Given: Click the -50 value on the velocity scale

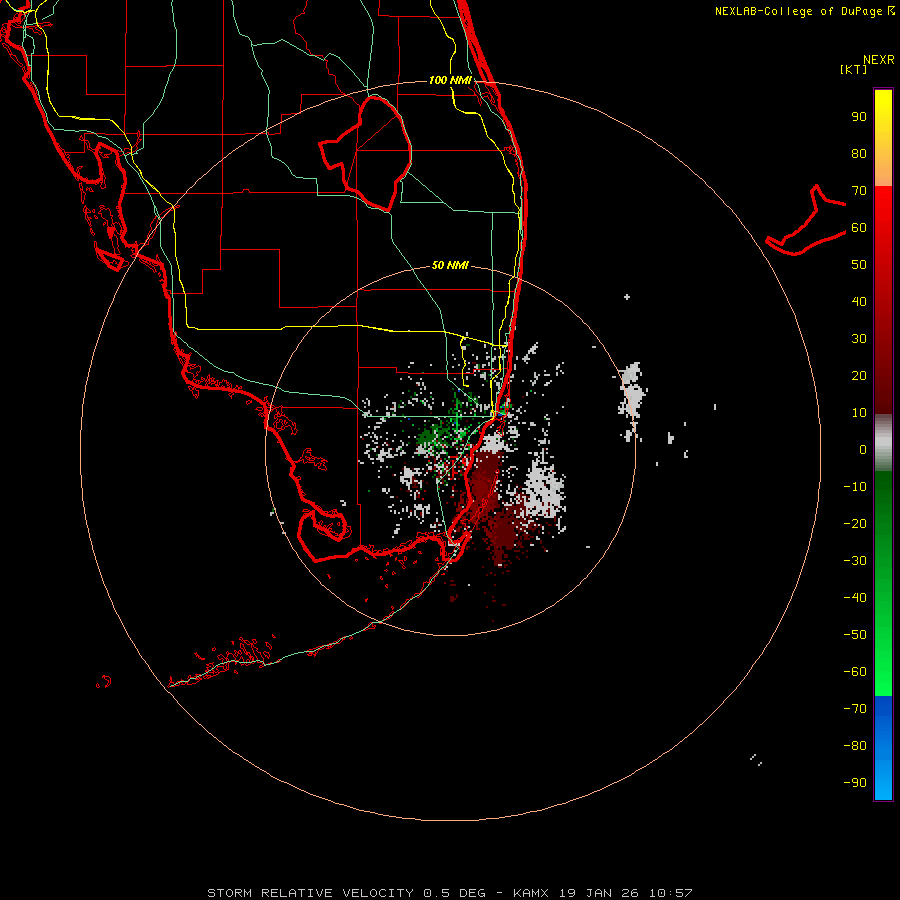Looking at the screenshot, I should click(x=855, y=634).
